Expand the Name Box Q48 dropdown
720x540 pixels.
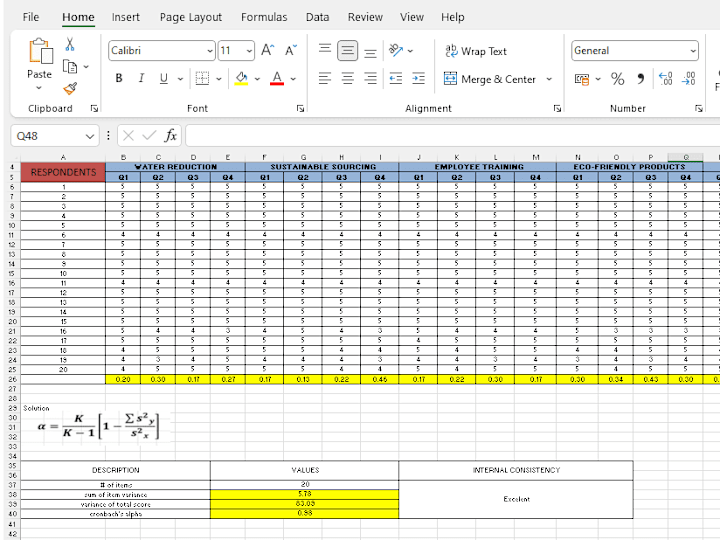point(90,136)
